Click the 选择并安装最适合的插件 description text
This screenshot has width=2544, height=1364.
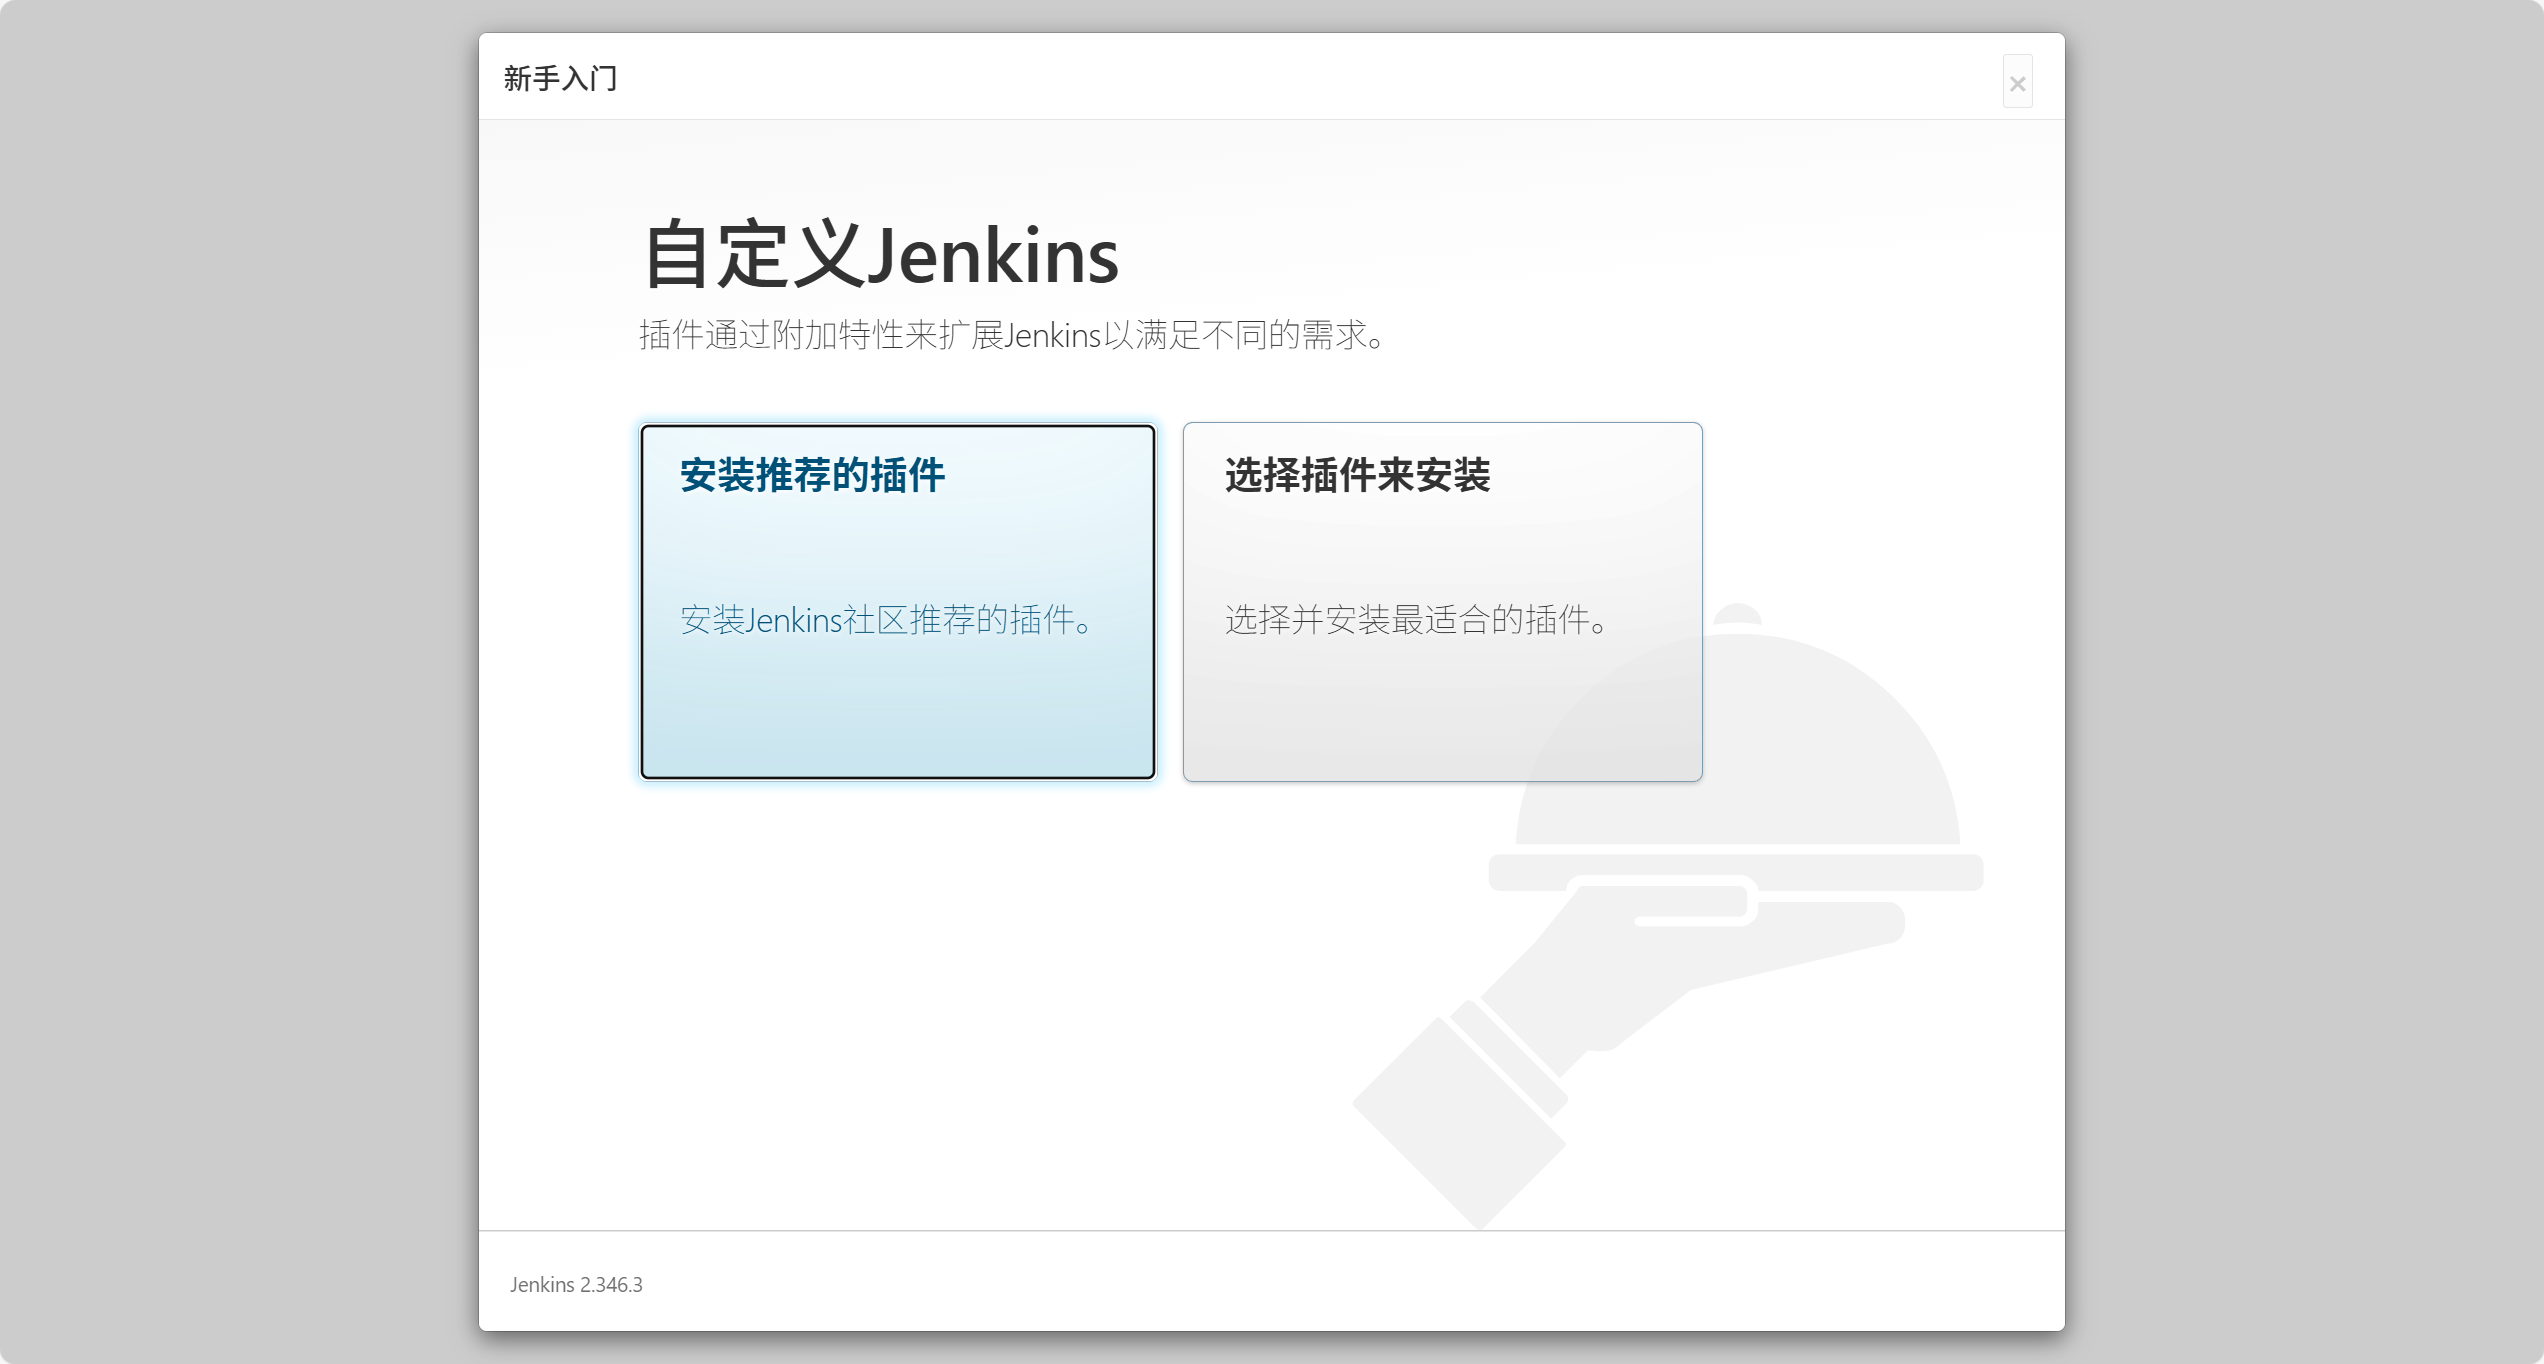tap(1416, 620)
